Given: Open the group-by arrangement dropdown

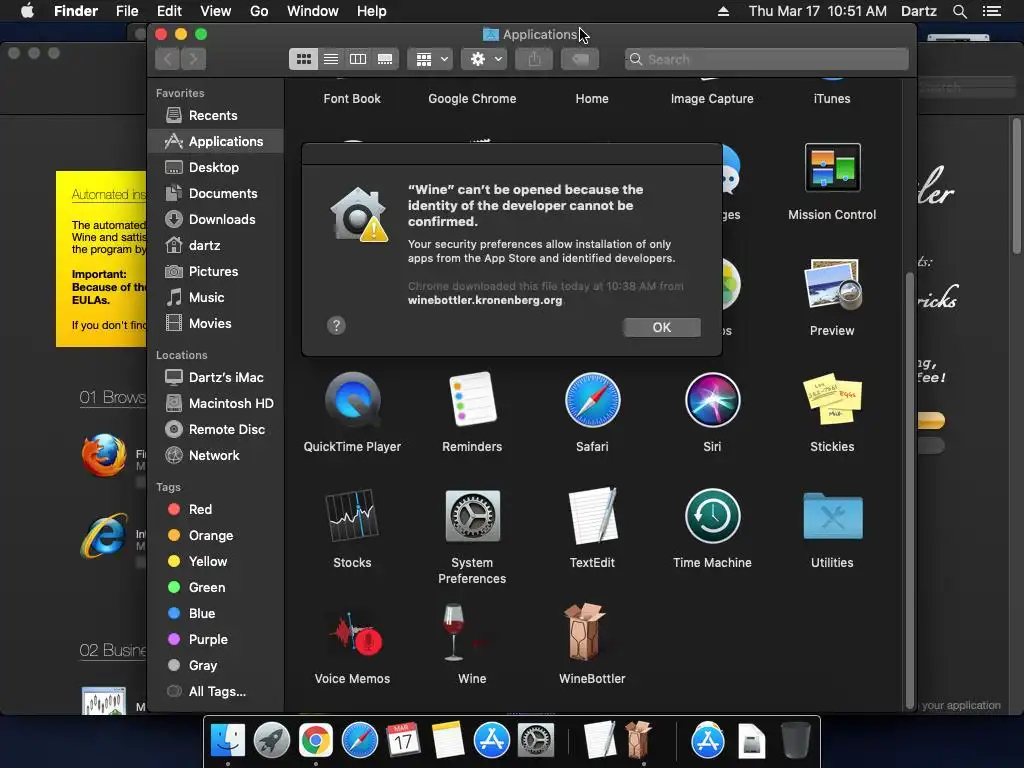Looking at the screenshot, I should [430, 59].
